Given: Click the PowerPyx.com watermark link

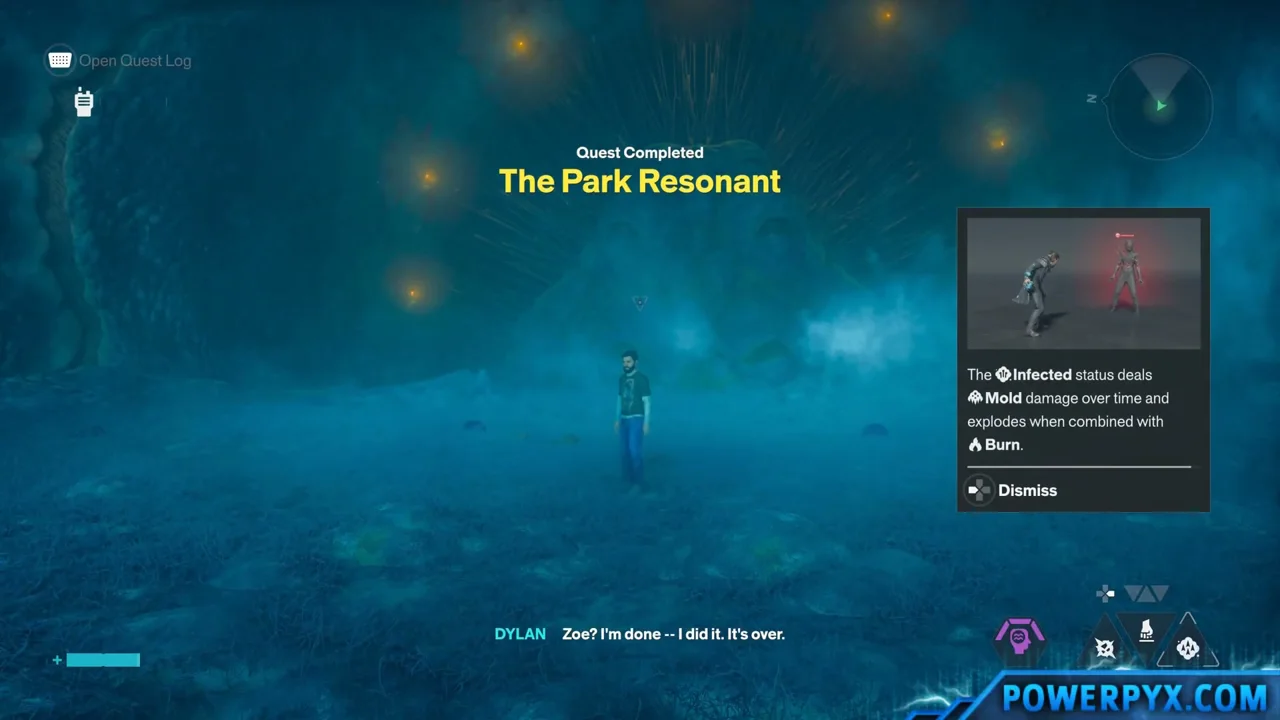Looking at the screenshot, I should (x=1134, y=696).
